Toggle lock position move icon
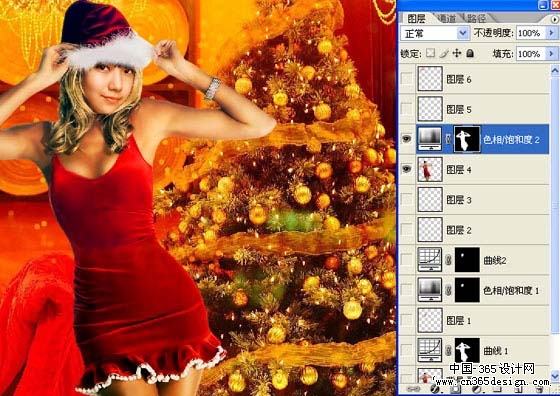 [457, 54]
